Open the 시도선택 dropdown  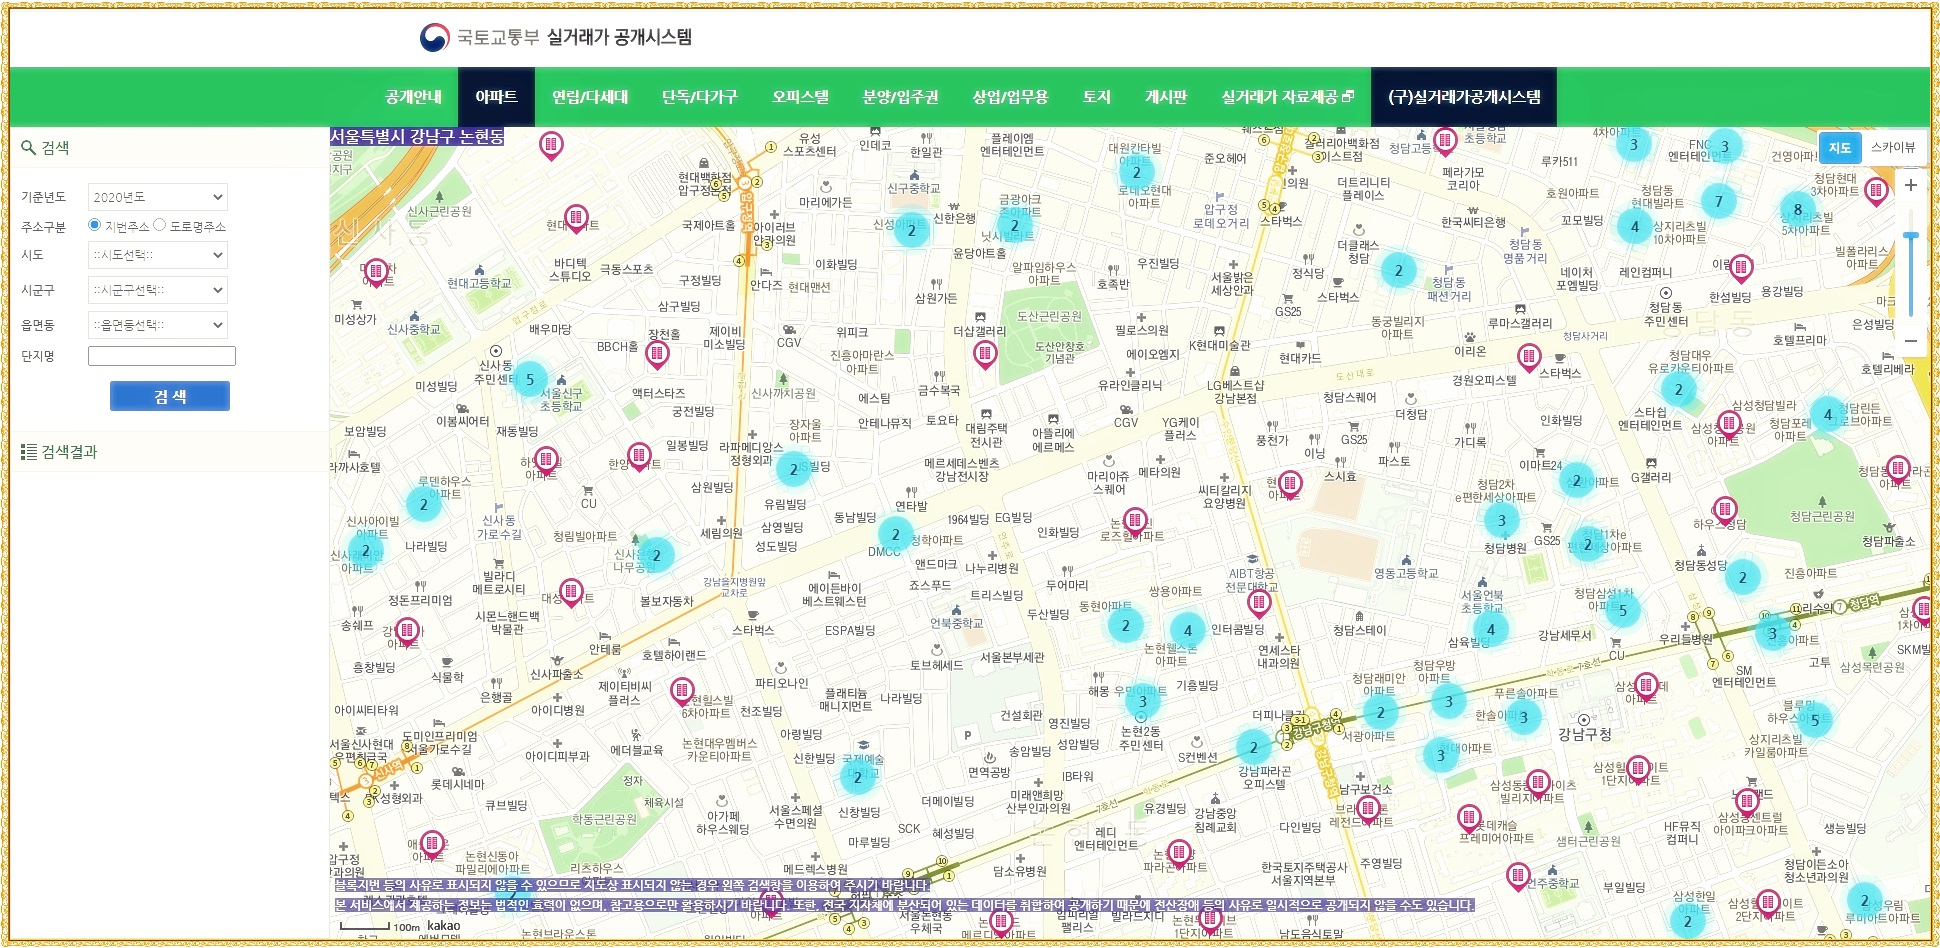(158, 255)
